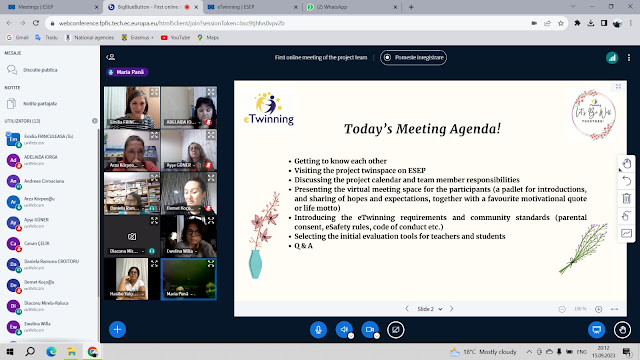This screenshot has height=360, width=640.
Task: Click the browser address bar
Action: pos(286,23)
